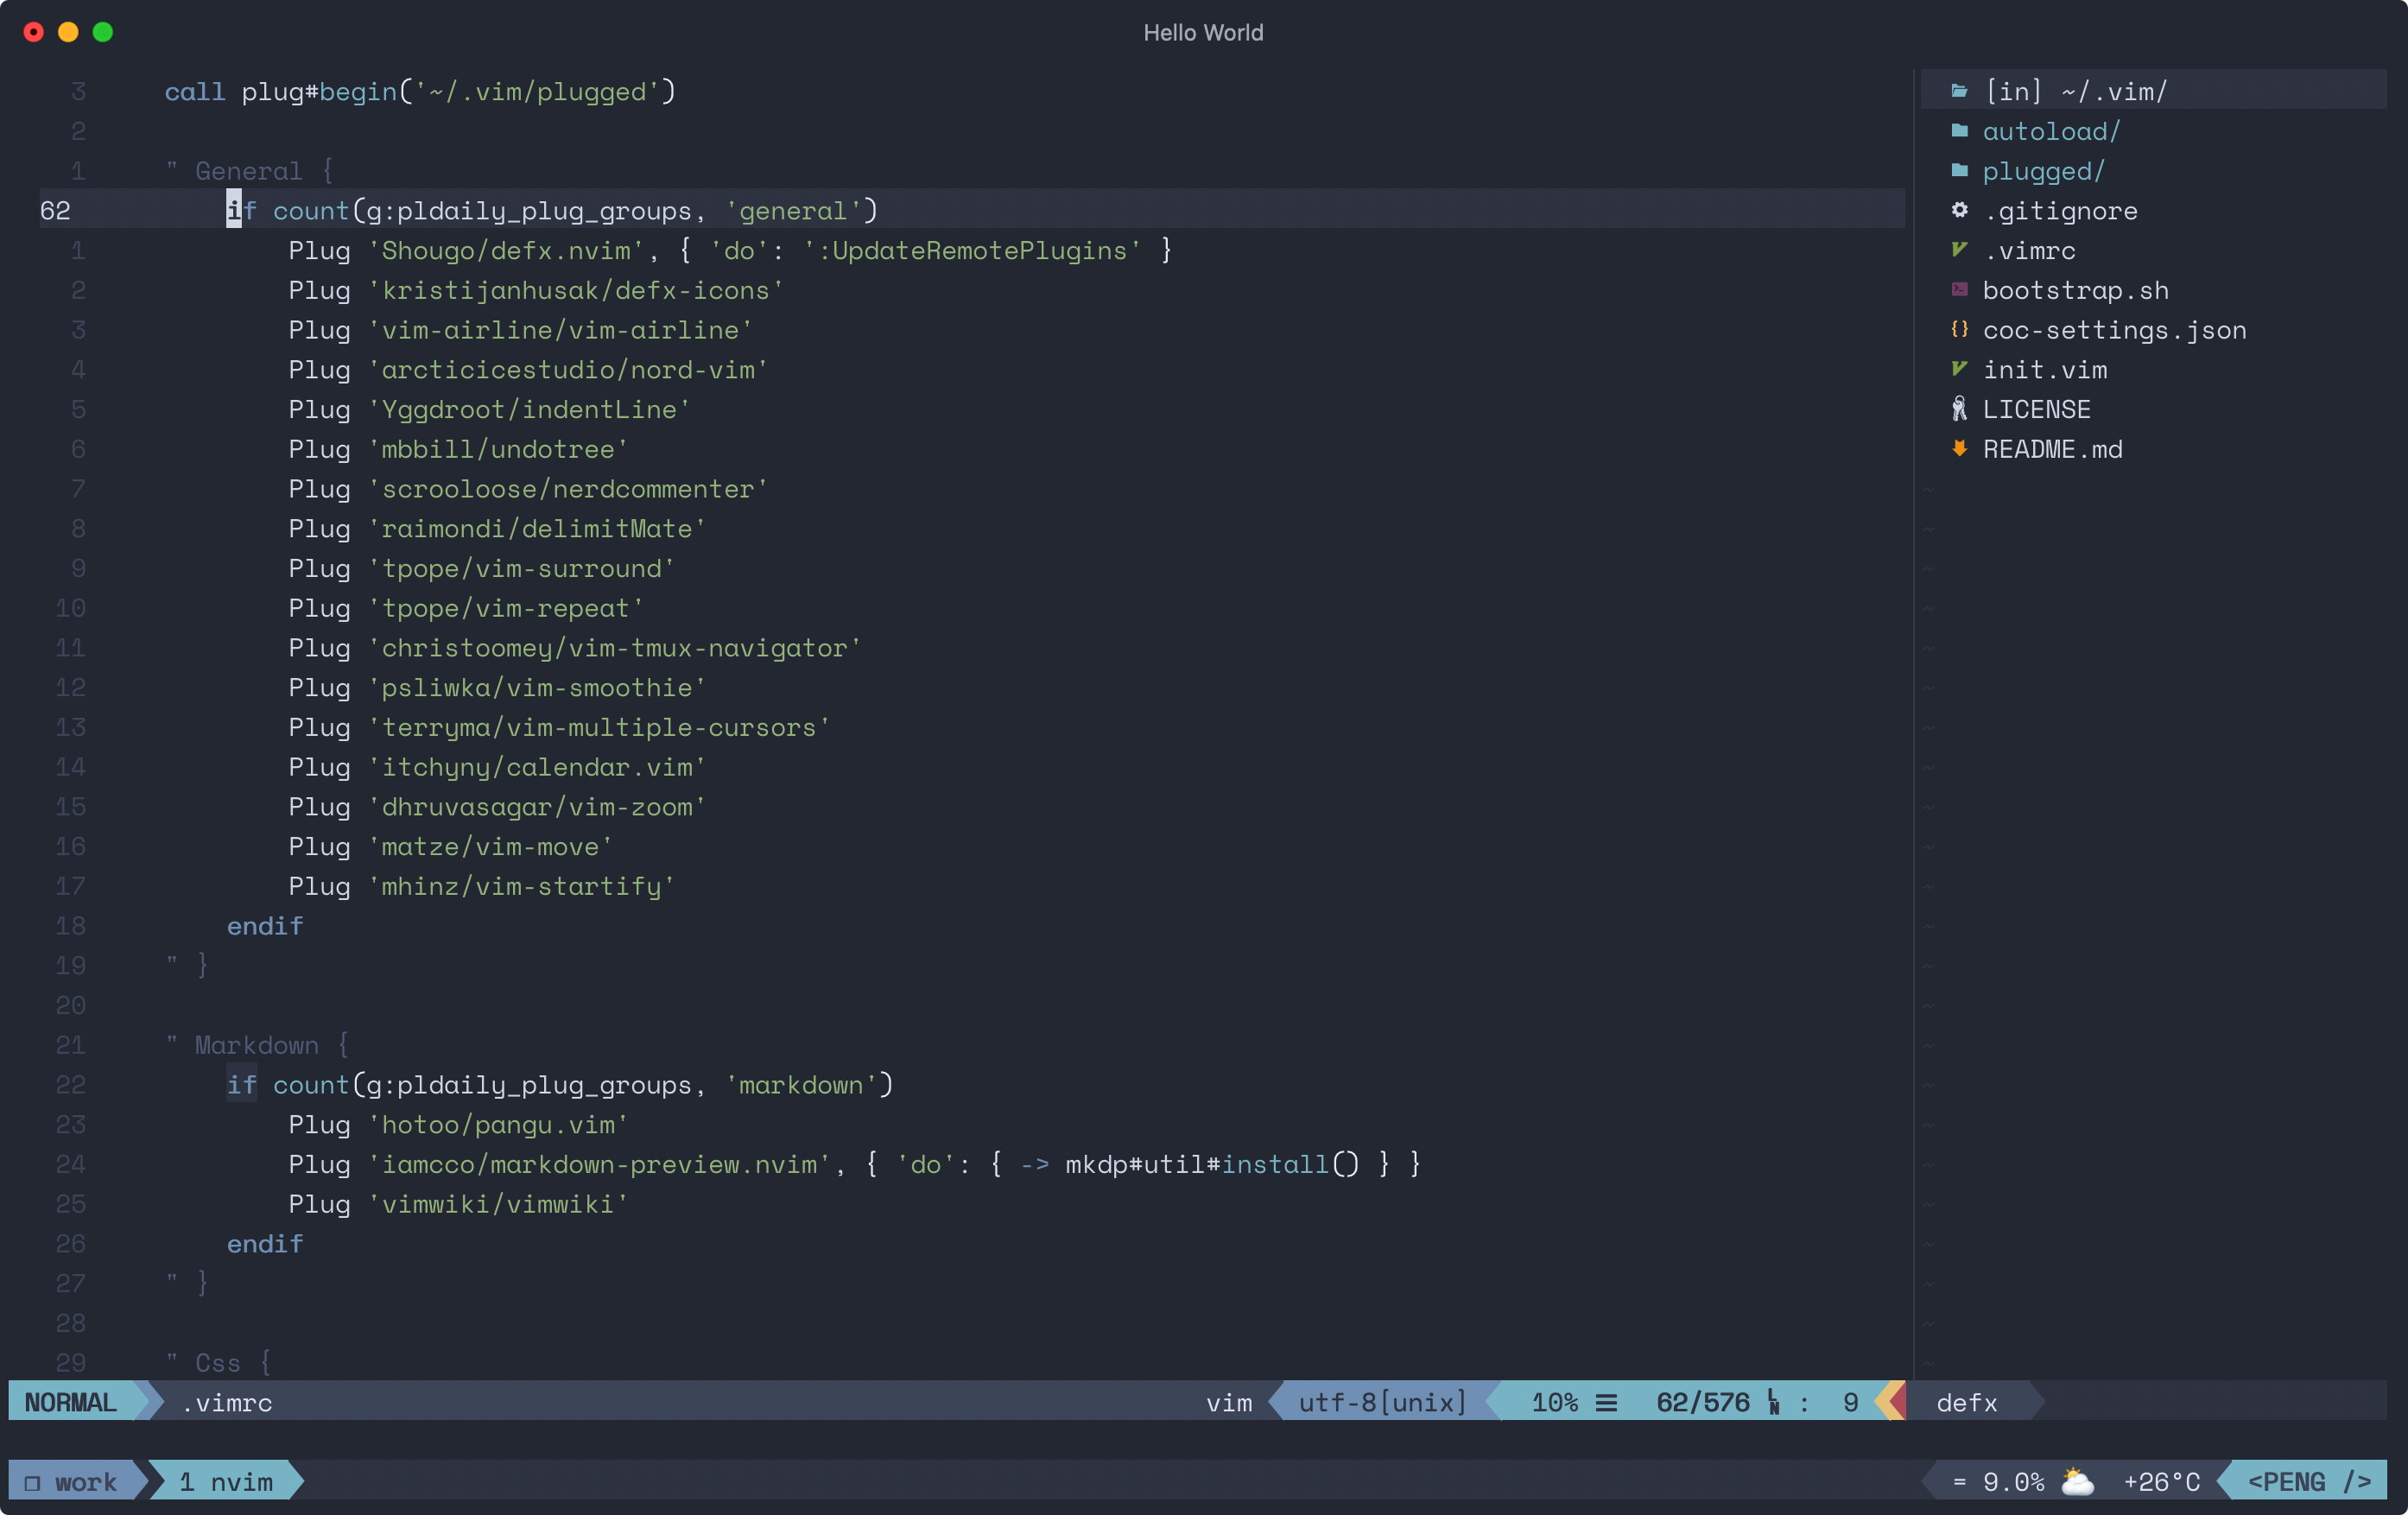Click the call plug#begin line

pos(421,91)
